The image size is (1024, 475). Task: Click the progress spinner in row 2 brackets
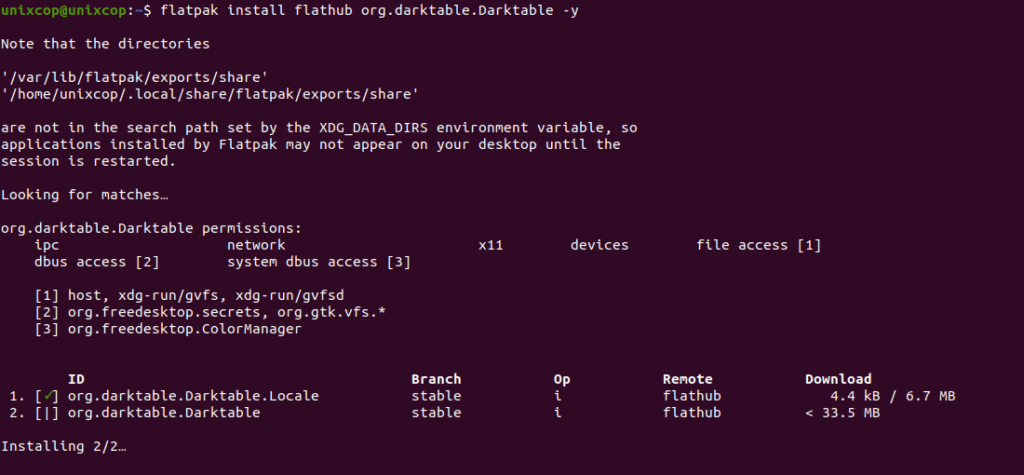pyautogui.click(x=48, y=413)
